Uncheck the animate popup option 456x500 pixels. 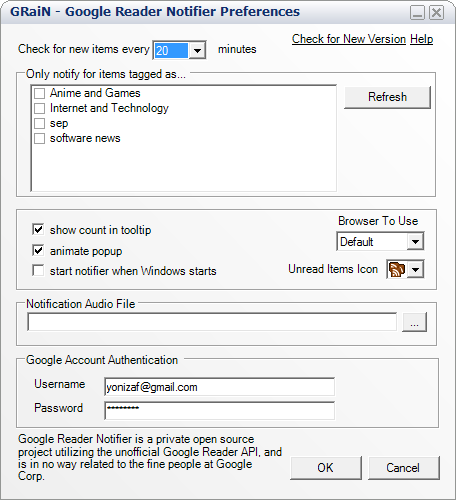(38, 250)
